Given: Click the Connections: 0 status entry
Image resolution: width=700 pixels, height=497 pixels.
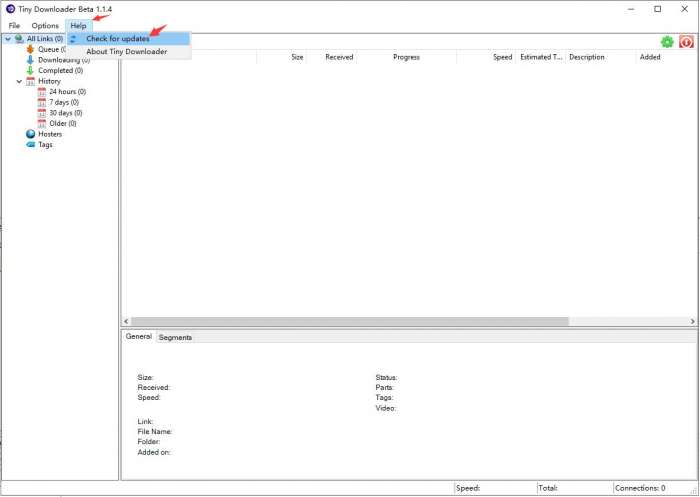Looking at the screenshot, I should point(640,488).
